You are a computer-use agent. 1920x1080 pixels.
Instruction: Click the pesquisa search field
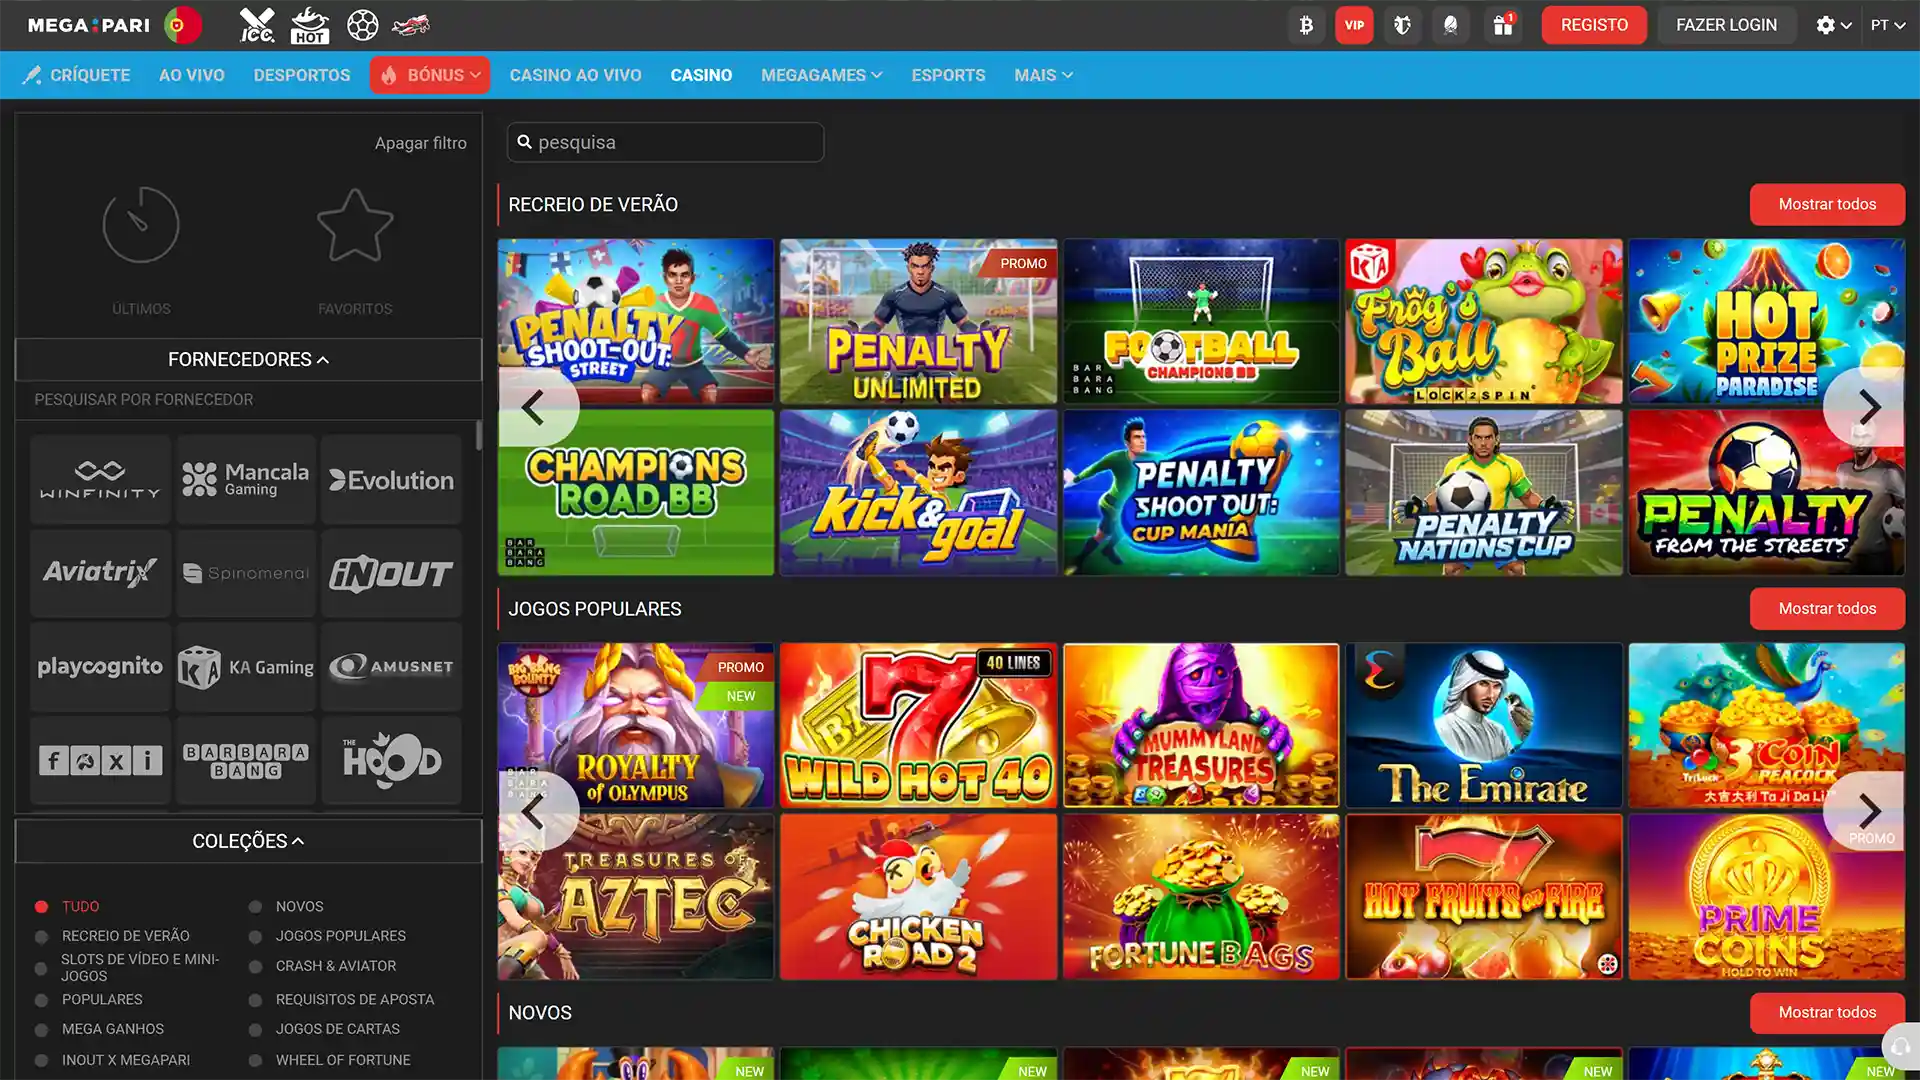(665, 142)
